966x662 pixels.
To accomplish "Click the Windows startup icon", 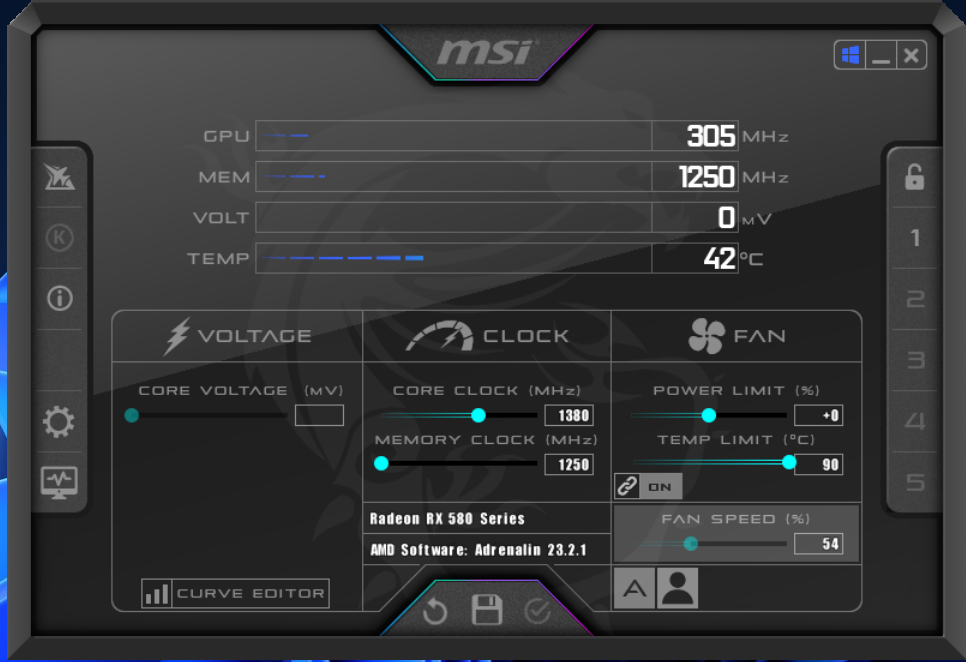I will (850, 55).
